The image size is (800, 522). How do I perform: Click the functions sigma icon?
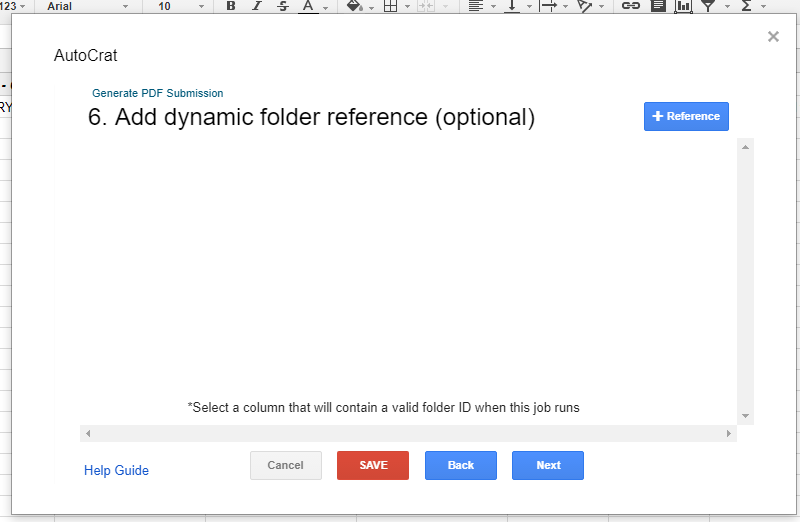point(746,6)
